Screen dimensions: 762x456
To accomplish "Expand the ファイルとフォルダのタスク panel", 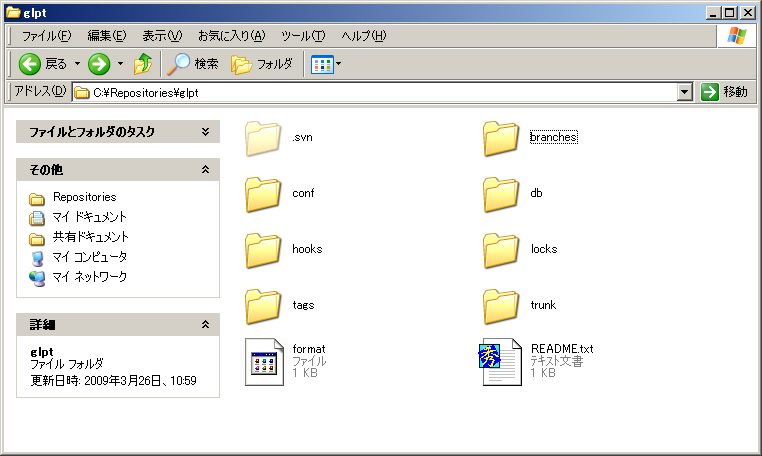I will (206, 132).
